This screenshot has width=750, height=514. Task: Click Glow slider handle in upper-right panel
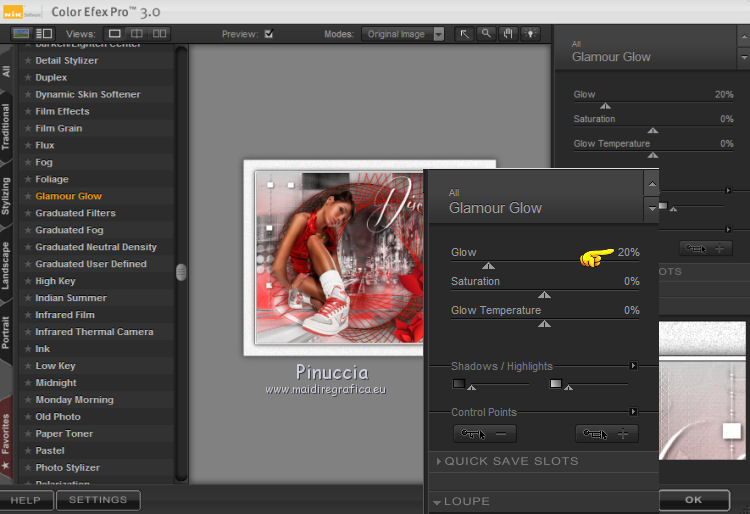(605, 106)
